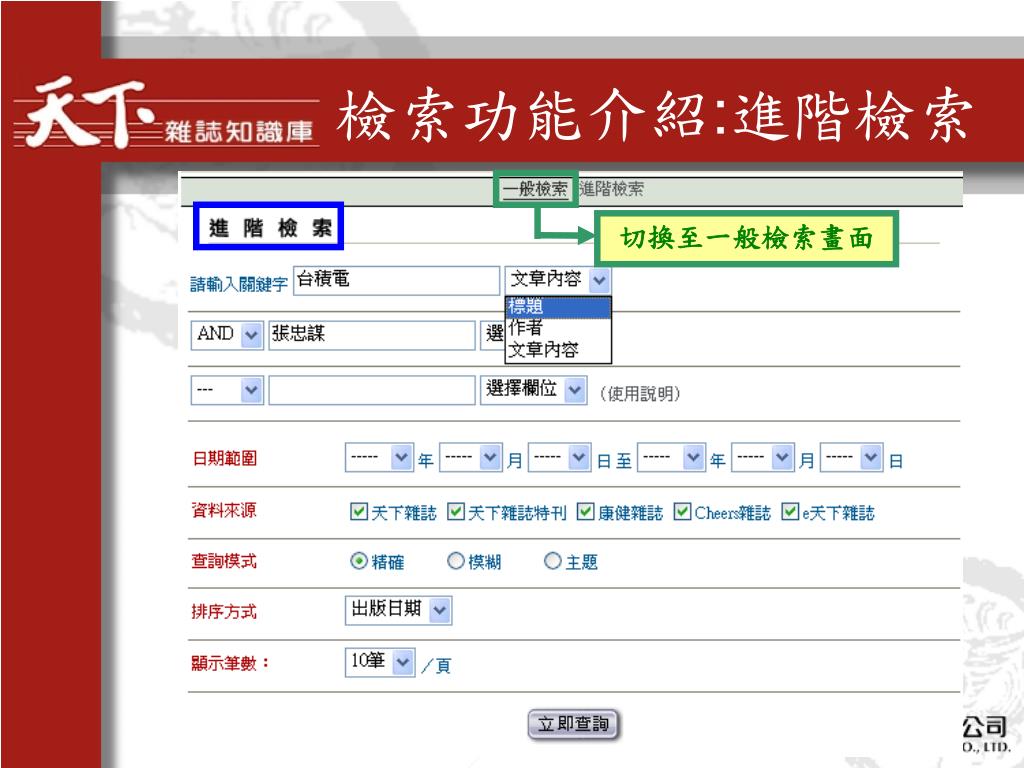
Task: Open the (使用說明) usage help link
Action: (639, 394)
